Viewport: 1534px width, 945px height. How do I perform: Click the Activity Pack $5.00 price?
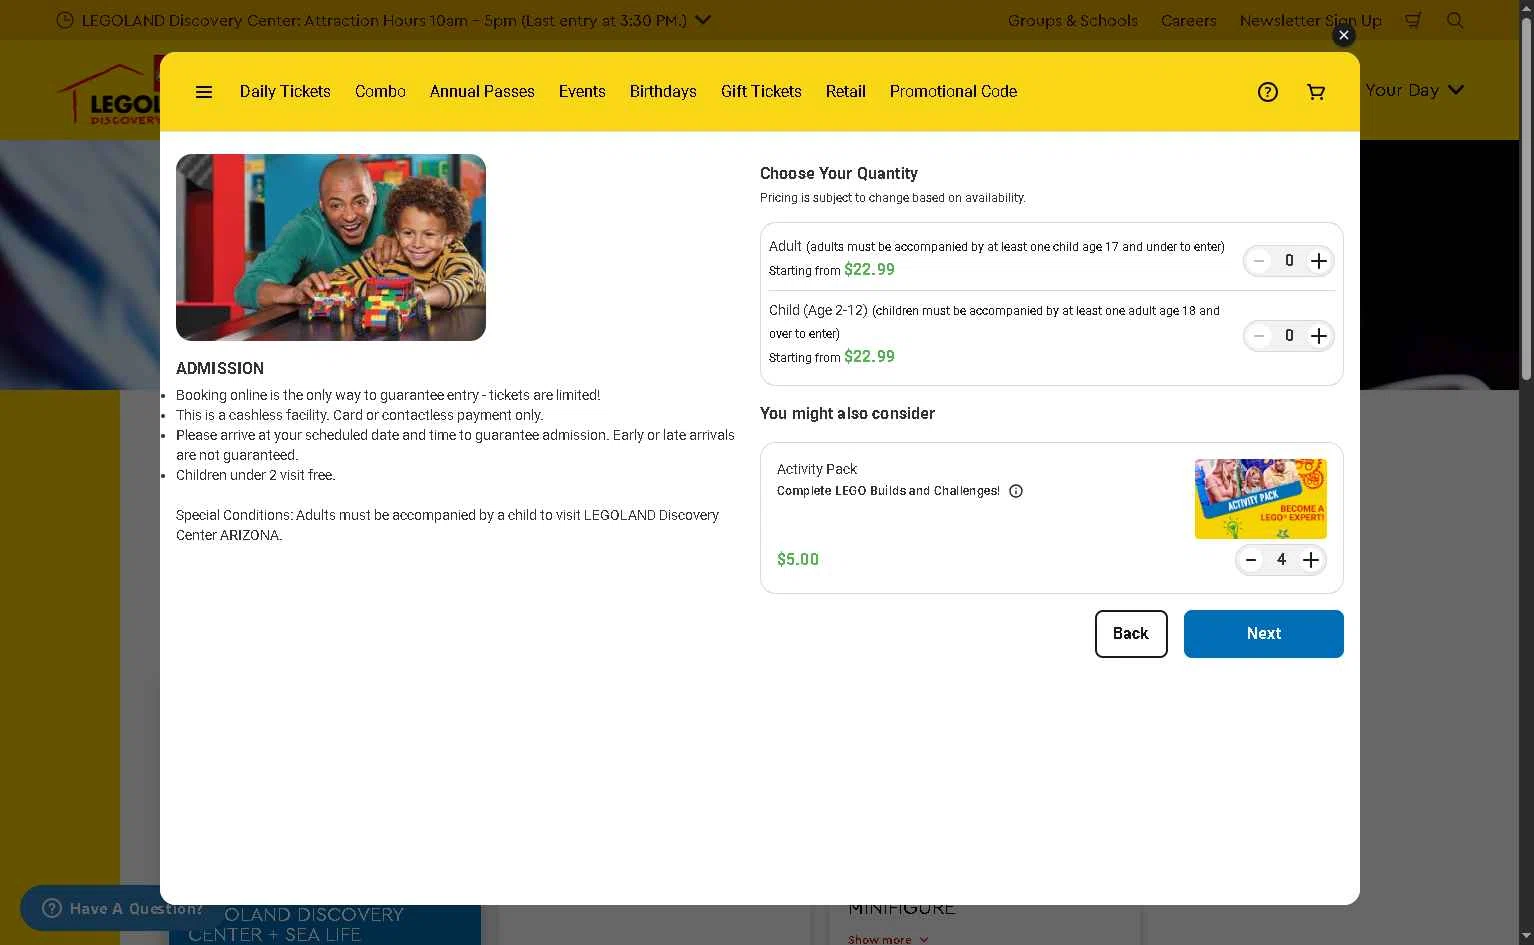tap(798, 560)
